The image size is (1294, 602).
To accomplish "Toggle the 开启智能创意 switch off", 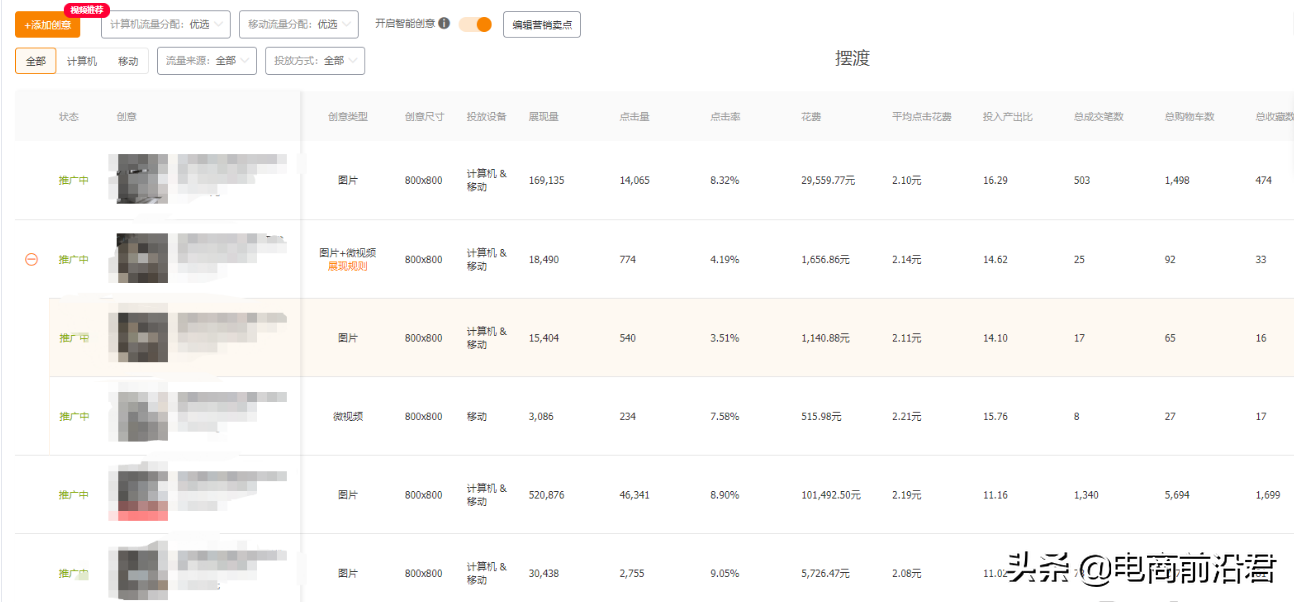I will click(x=476, y=24).
